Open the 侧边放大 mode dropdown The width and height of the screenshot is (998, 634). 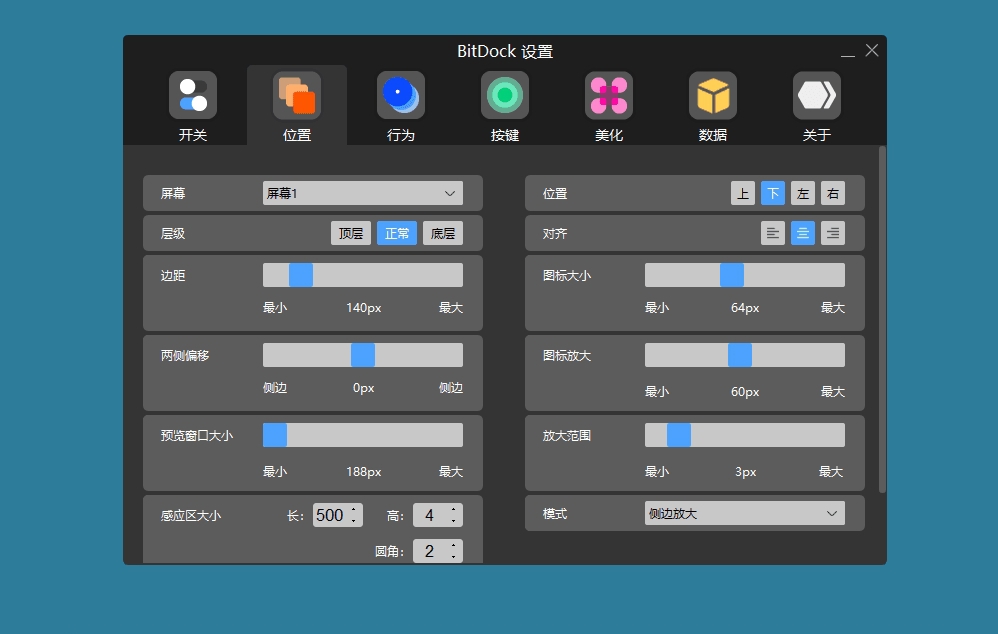click(744, 512)
